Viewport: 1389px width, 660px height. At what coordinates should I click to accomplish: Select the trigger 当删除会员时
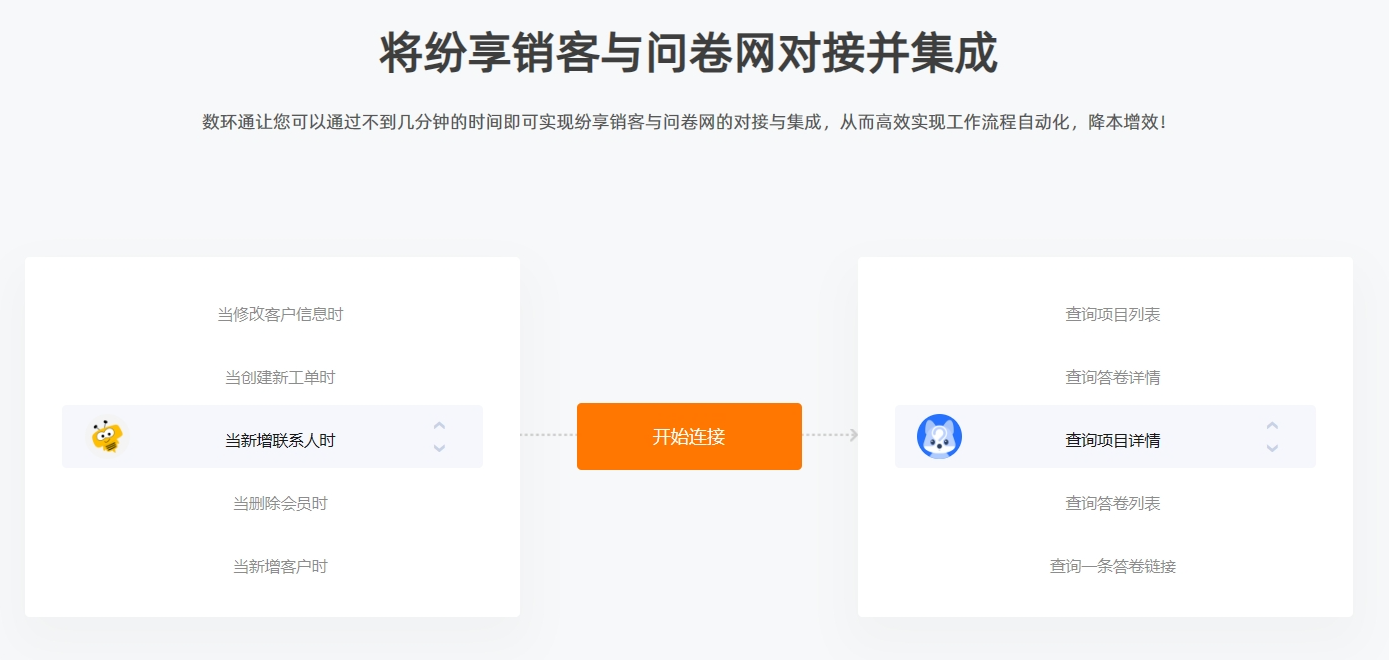[280, 503]
